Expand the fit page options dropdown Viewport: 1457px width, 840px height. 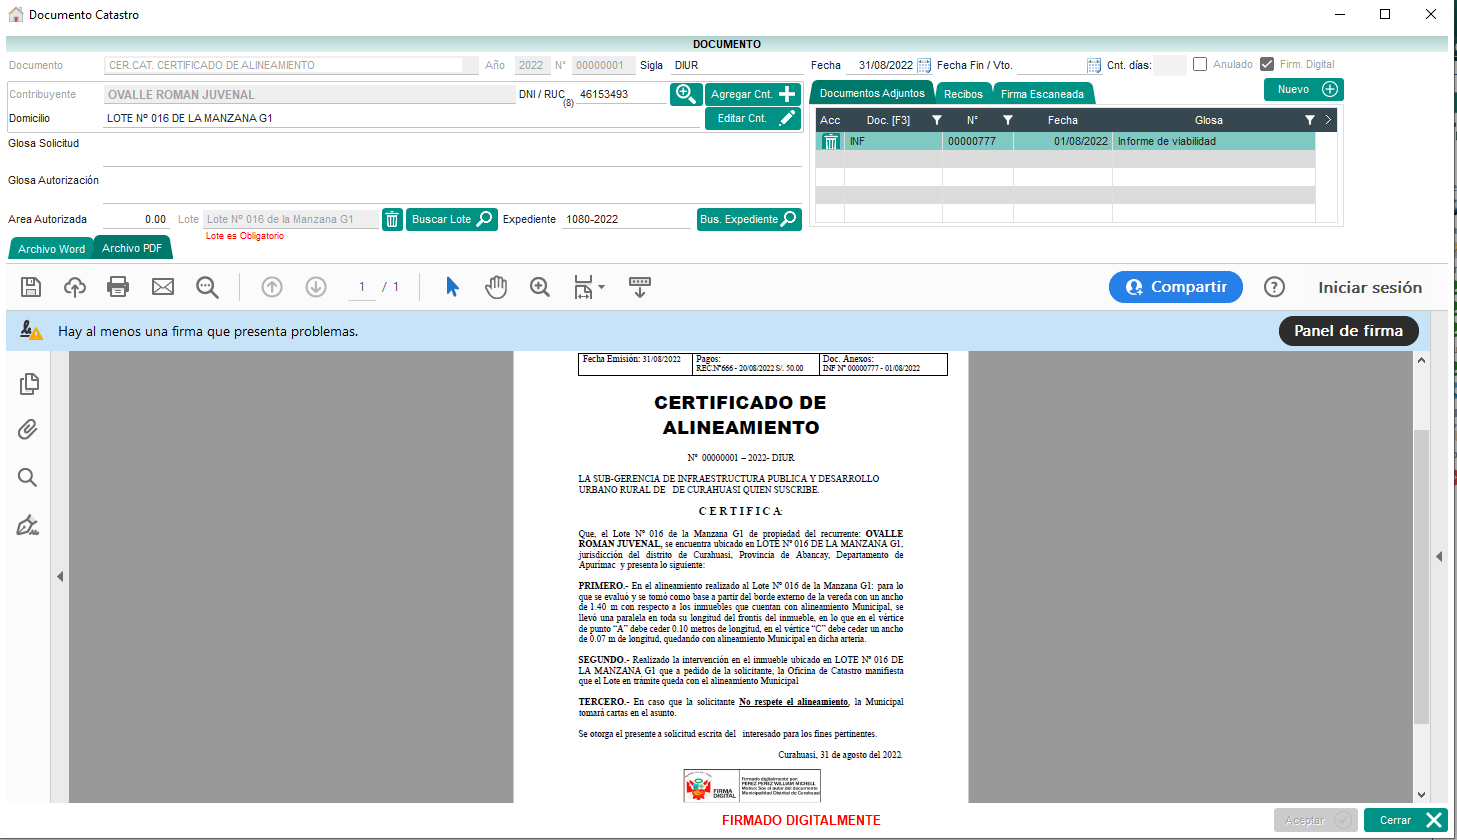601,287
